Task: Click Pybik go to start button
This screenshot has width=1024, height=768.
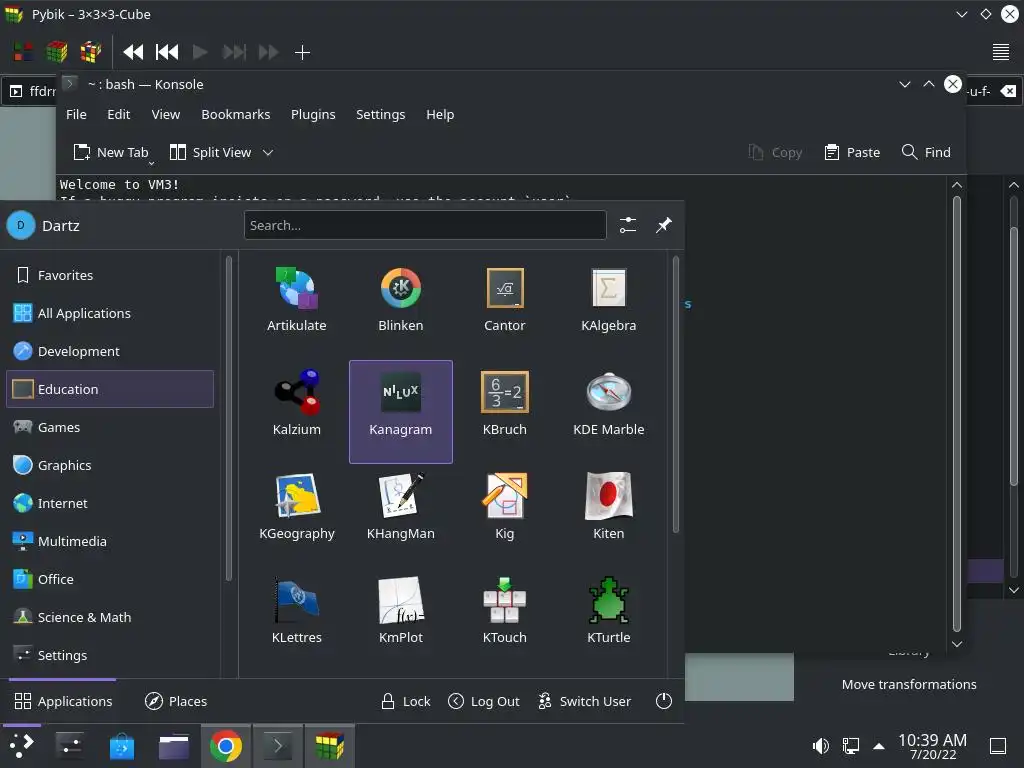Action: point(167,52)
